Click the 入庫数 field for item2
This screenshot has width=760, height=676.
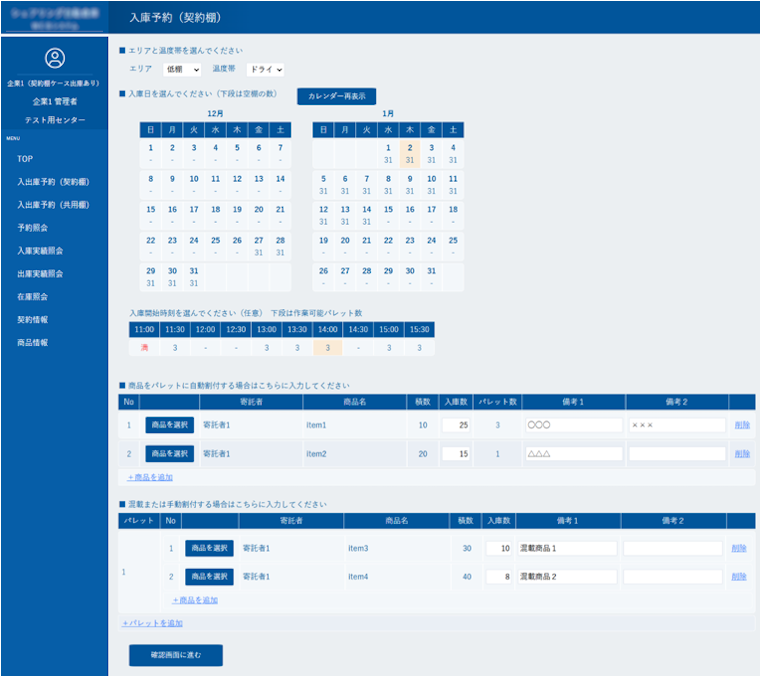[455, 454]
